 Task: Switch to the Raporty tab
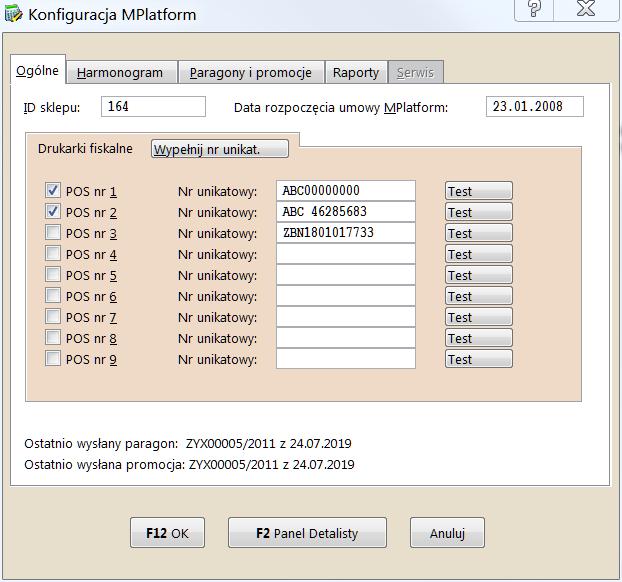pos(356,73)
